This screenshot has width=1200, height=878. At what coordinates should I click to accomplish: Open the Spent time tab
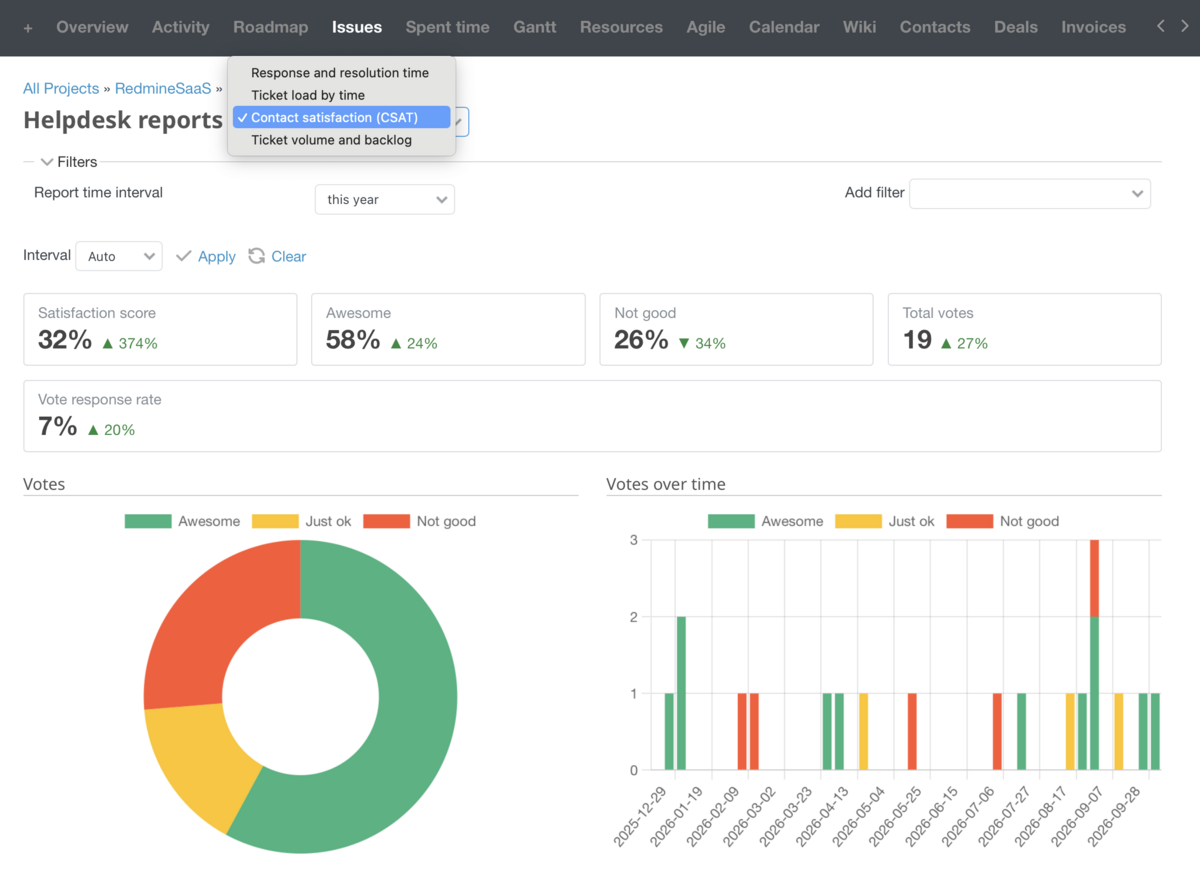[x=448, y=27]
